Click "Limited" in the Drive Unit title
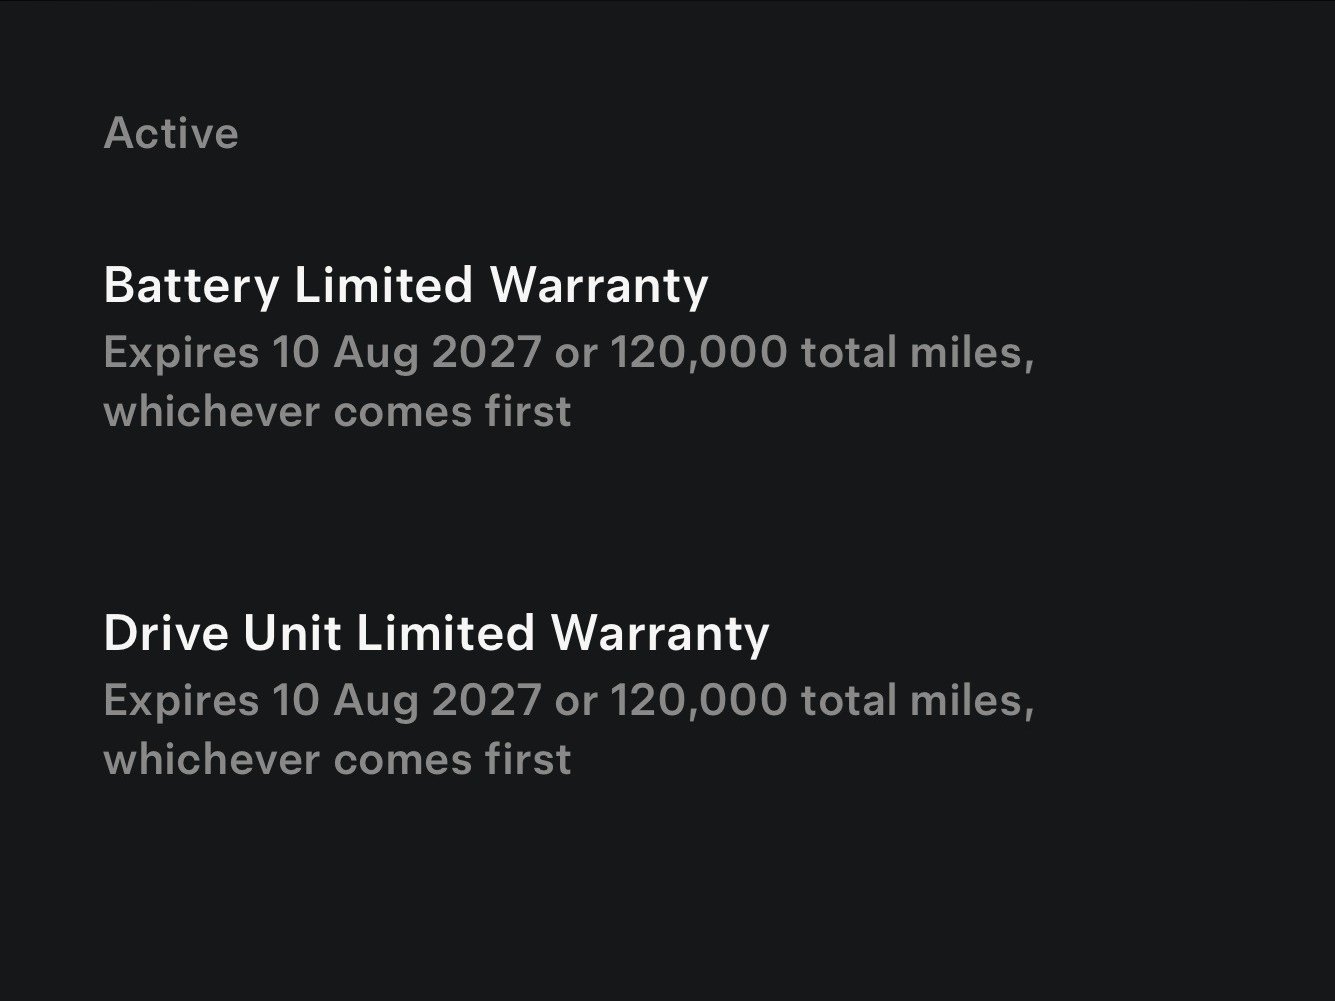 click(x=445, y=633)
